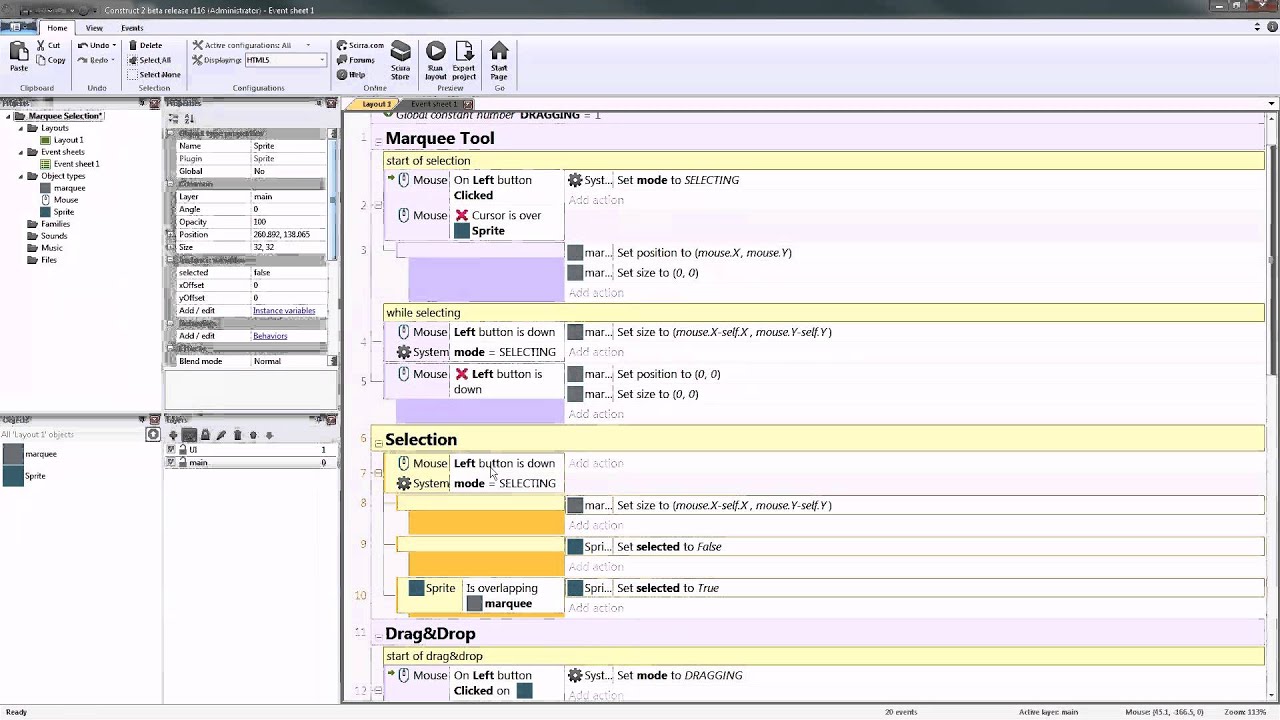Switch to the Event sheet 1 tab
This screenshot has width=1280, height=720.
point(433,104)
